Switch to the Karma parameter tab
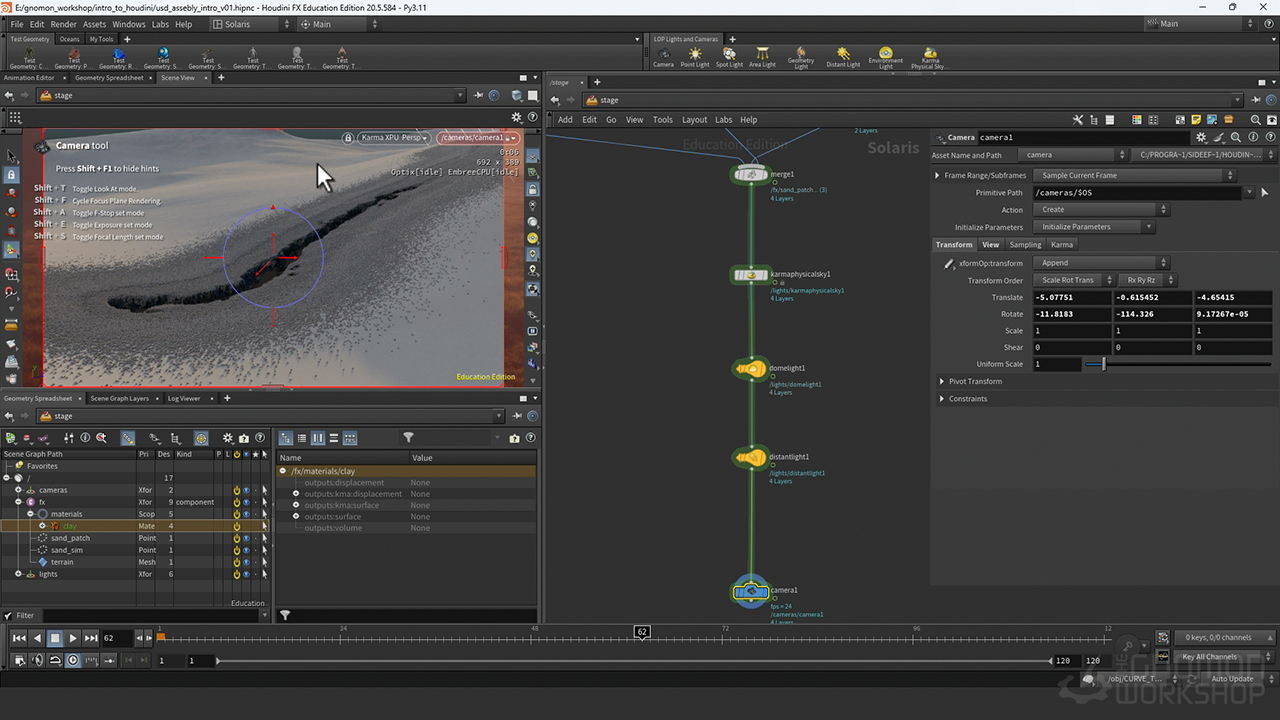This screenshot has width=1280, height=720. pyautogui.click(x=1061, y=244)
